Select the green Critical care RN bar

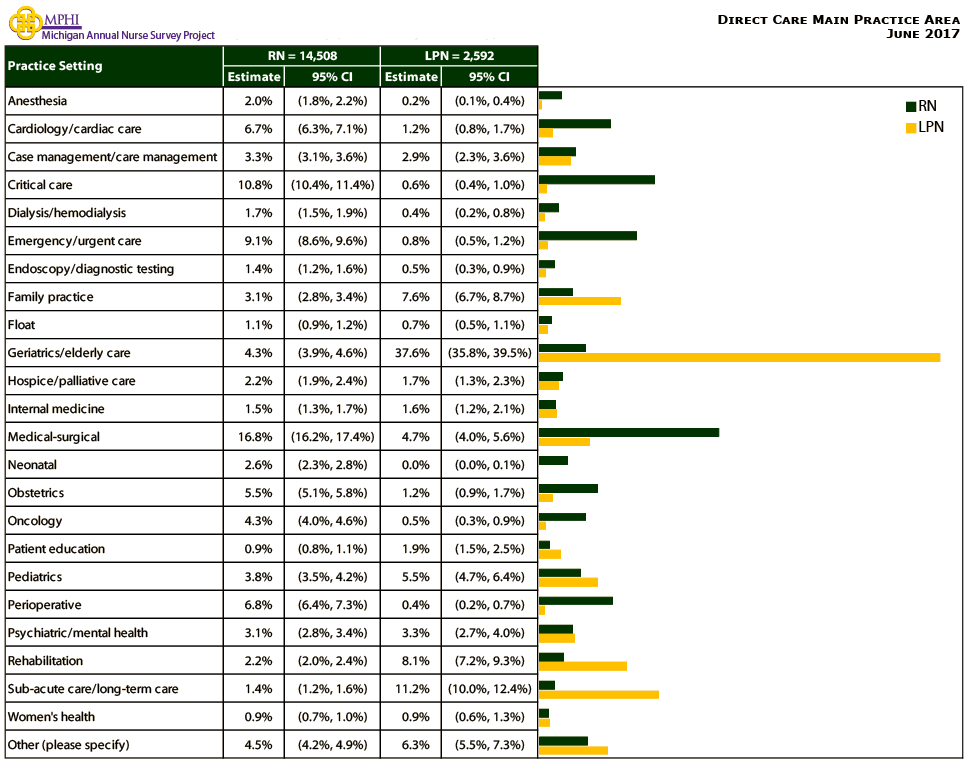(596, 180)
